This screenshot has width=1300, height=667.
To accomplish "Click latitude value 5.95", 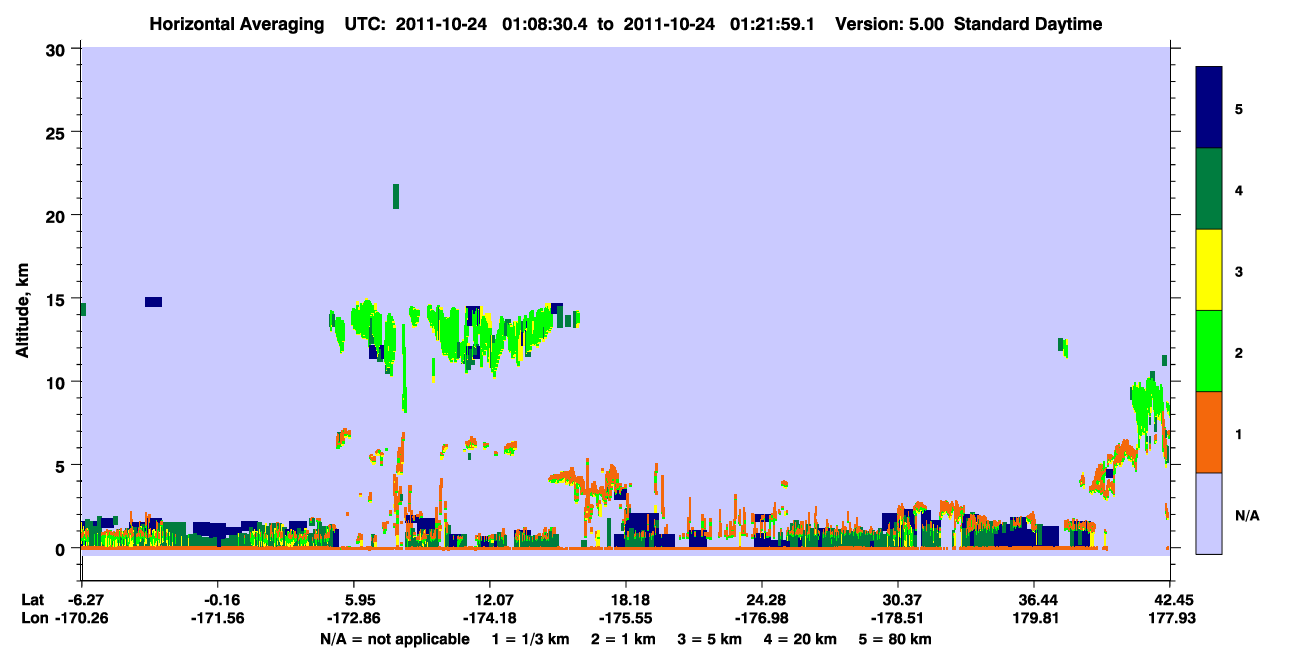I will coord(361,600).
